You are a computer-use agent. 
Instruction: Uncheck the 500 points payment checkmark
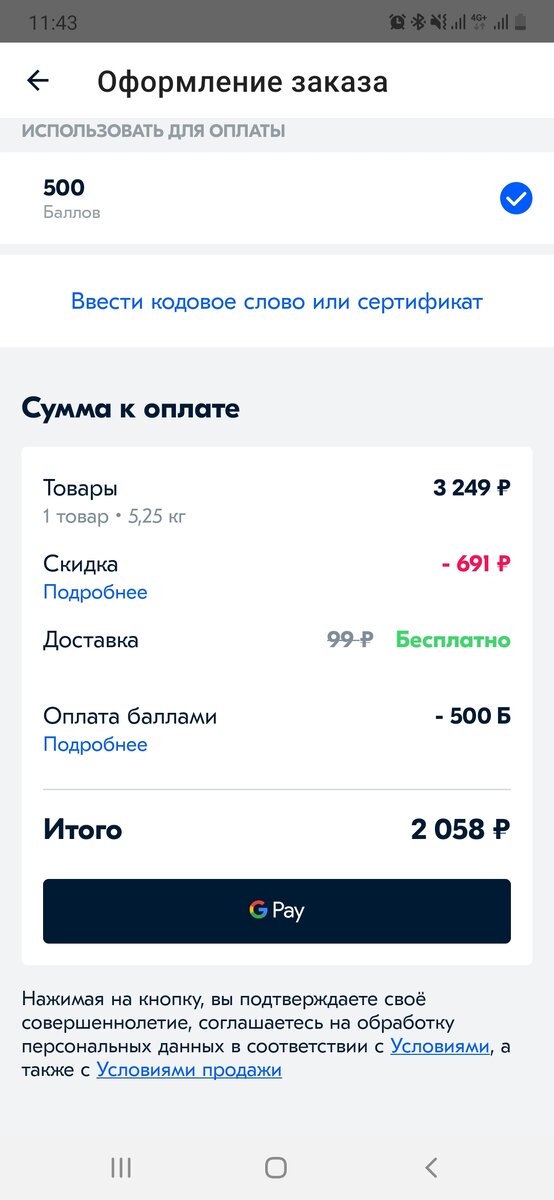(x=516, y=199)
